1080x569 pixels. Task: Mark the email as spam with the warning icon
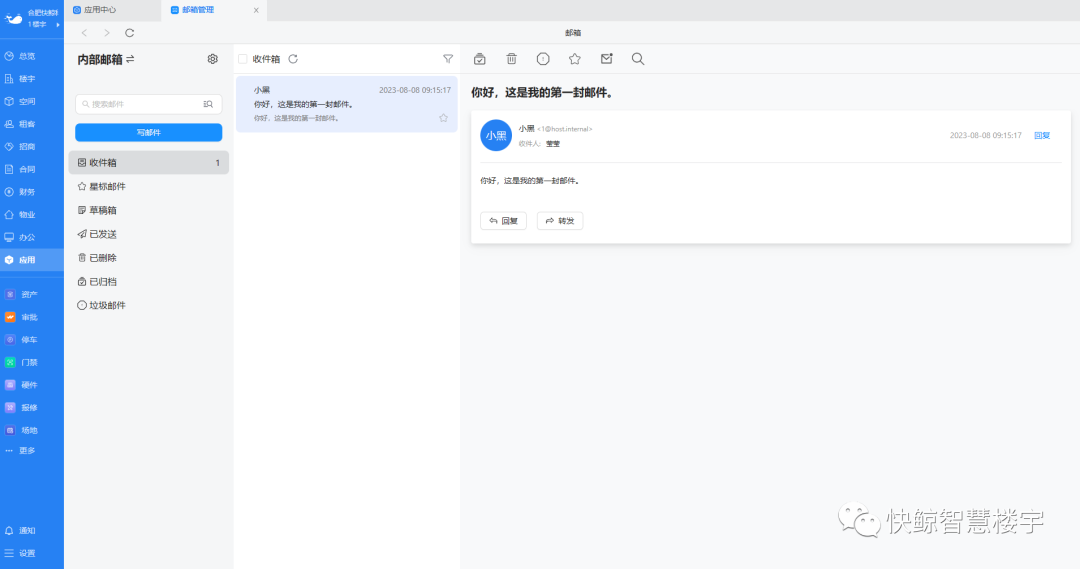click(543, 59)
